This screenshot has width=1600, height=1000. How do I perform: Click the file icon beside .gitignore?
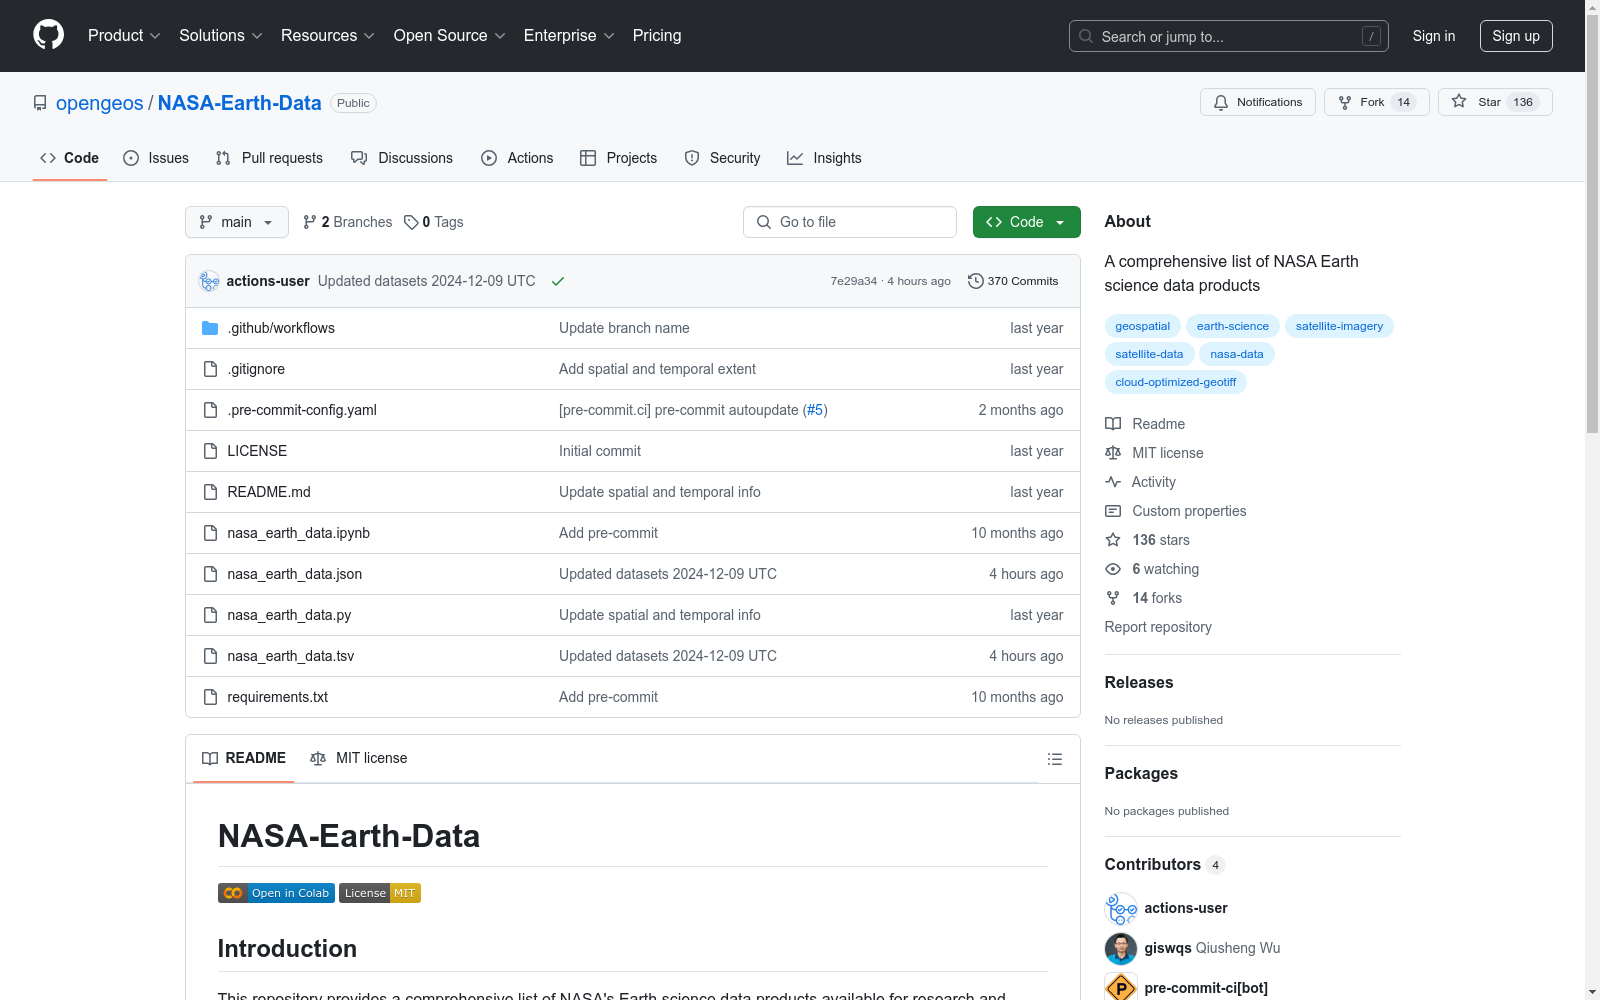210,369
